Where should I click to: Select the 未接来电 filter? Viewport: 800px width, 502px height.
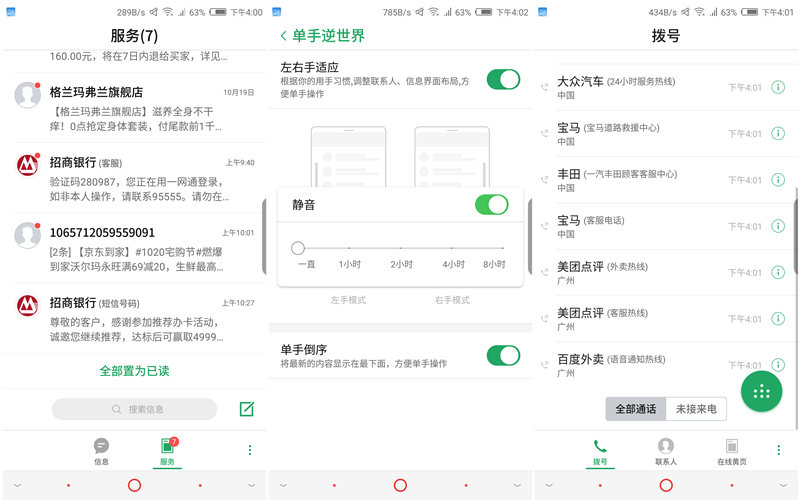[696, 409]
